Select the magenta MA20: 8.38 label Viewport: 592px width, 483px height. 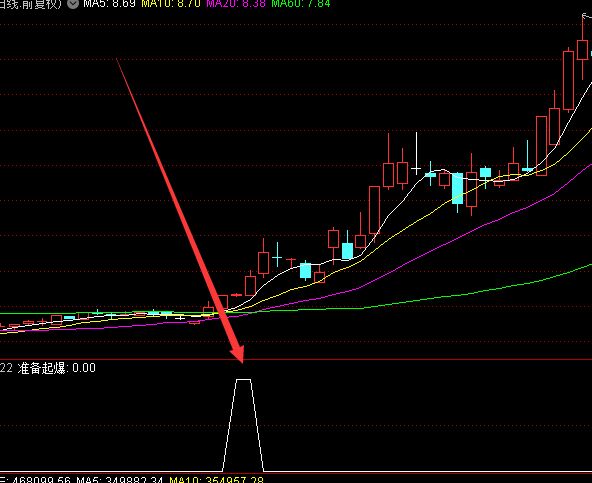coord(236,4)
